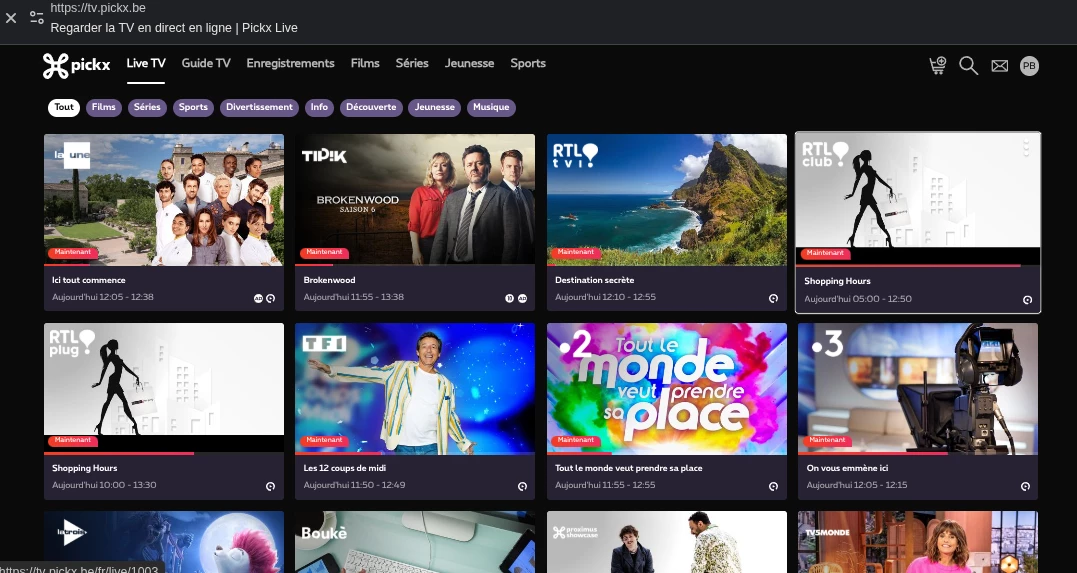The width and height of the screenshot is (1077, 573).
Task: Click the Aujourd'hui 11:50 - 12:49 time text
Action: [x=354, y=485]
